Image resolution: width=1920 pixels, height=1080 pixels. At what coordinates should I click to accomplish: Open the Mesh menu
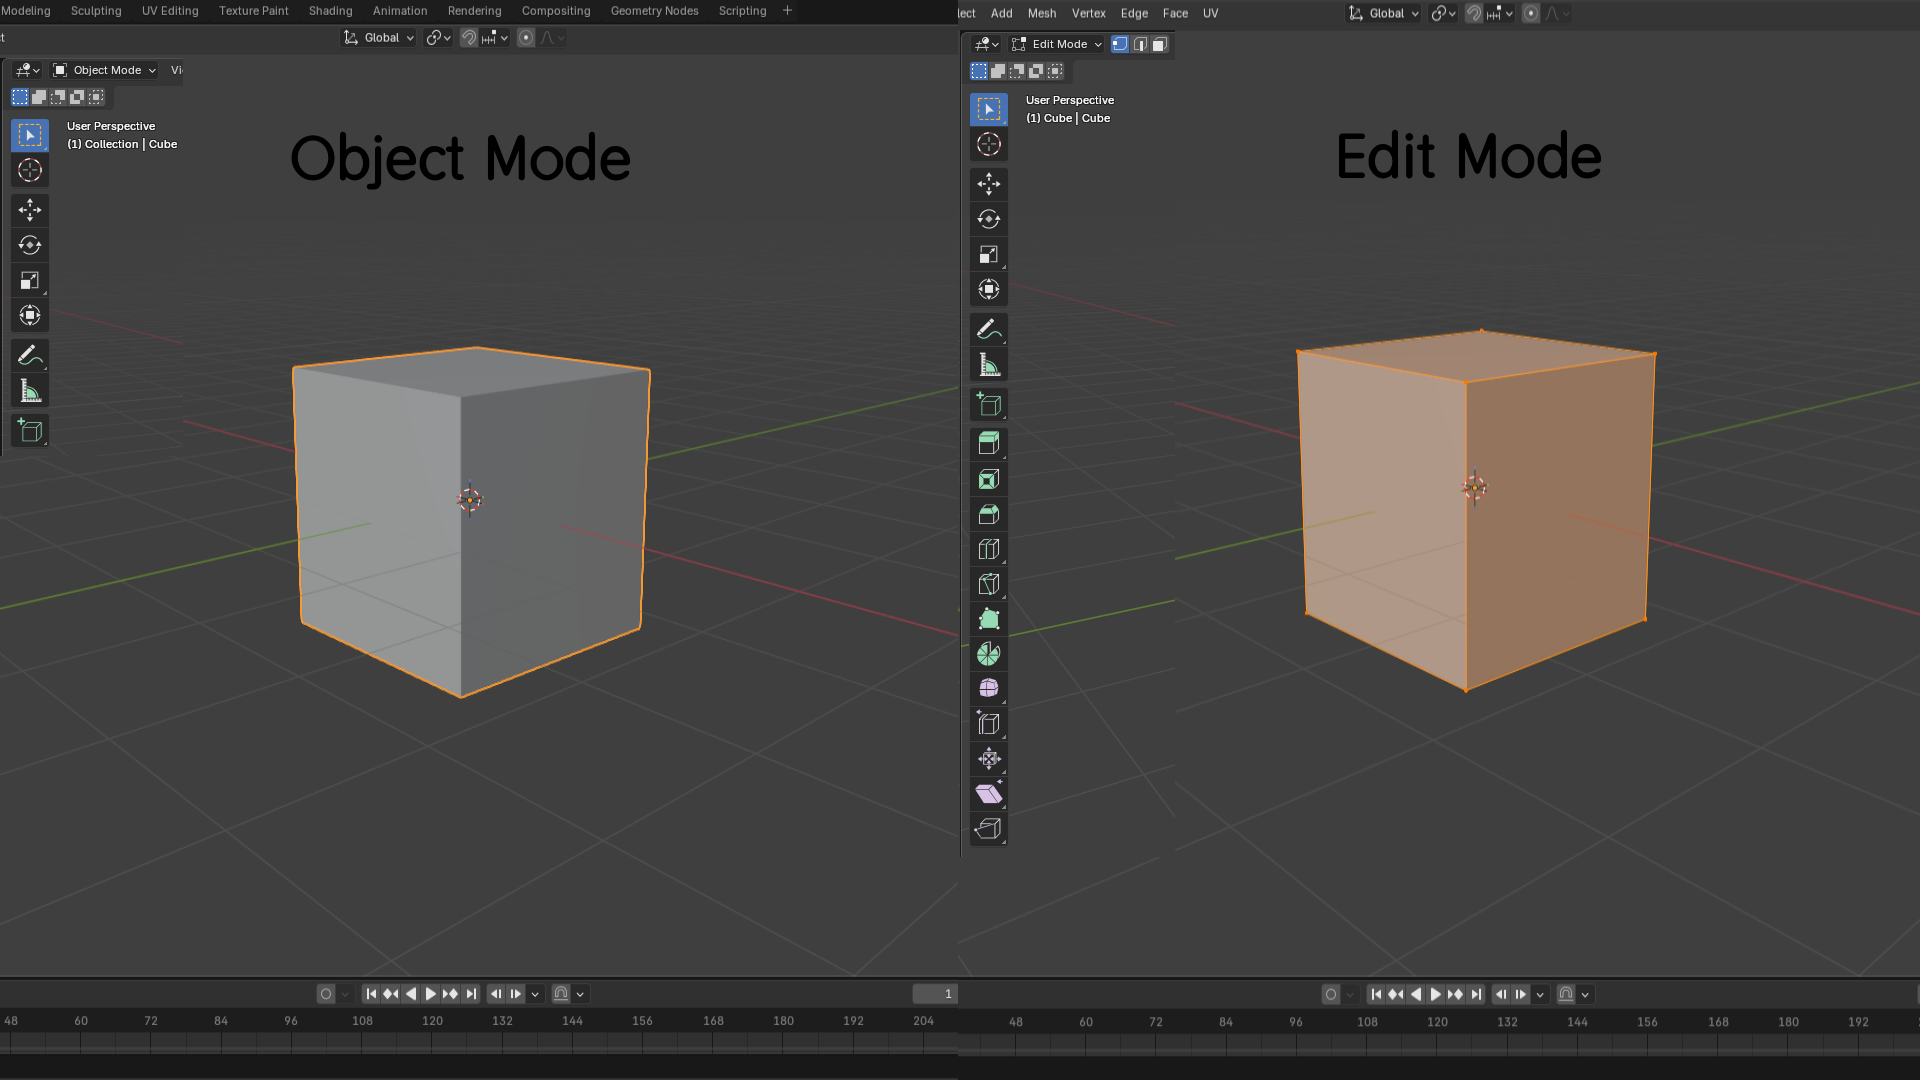(x=1042, y=13)
